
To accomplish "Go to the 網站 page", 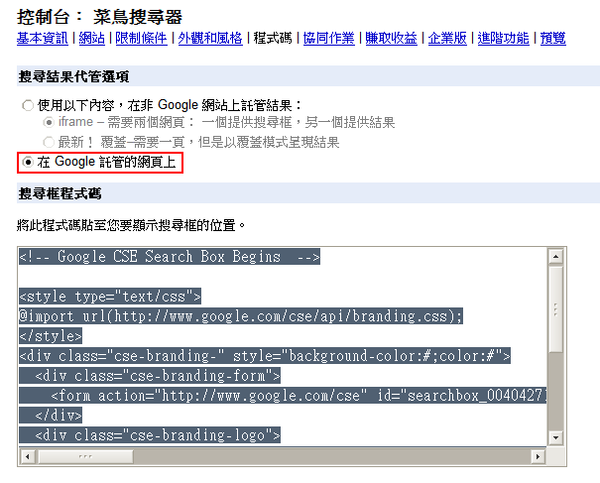I will click(92, 38).
